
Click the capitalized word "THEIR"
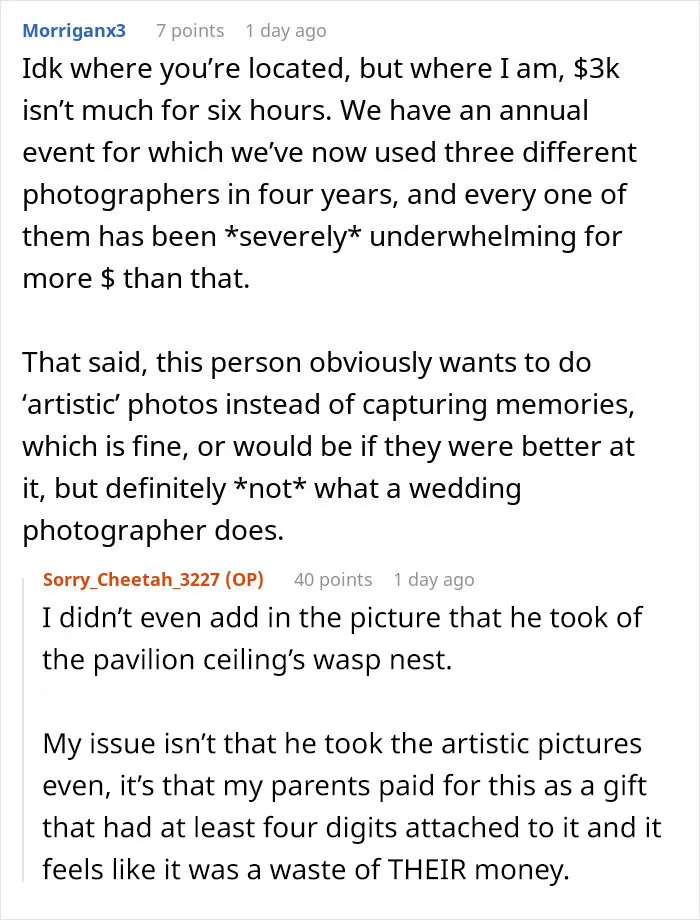(x=428, y=870)
